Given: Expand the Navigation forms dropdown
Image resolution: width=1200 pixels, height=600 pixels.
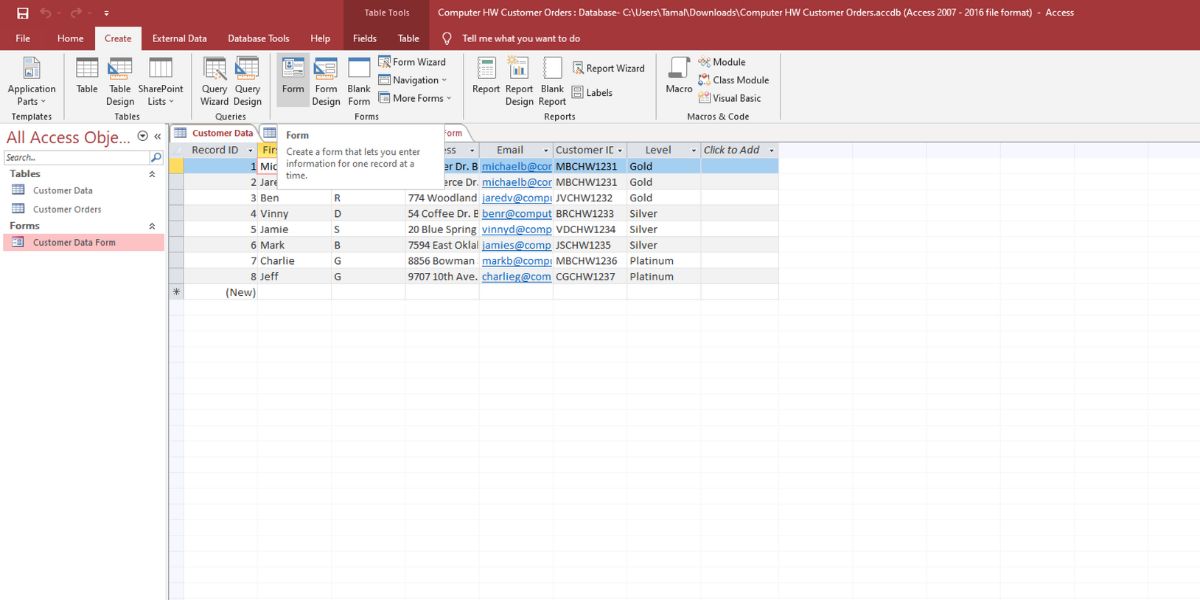Looking at the screenshot, I should tap(413, 80).
